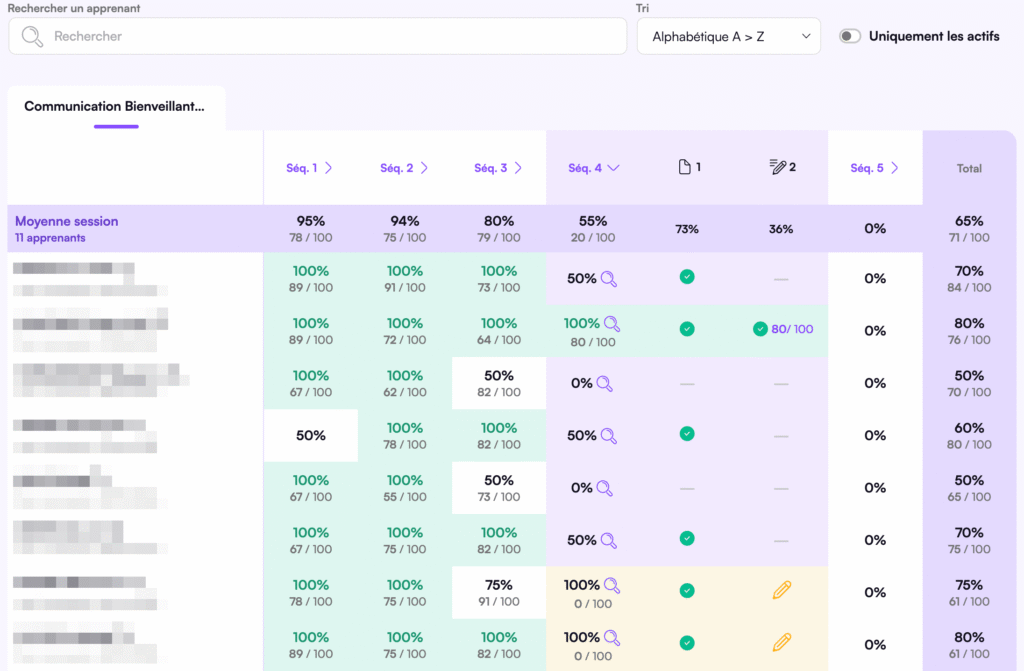Select the Communication Bienveillant... tab
Image resolution: width=1024 pixels, height=671 pixels.
pos(115,106)
